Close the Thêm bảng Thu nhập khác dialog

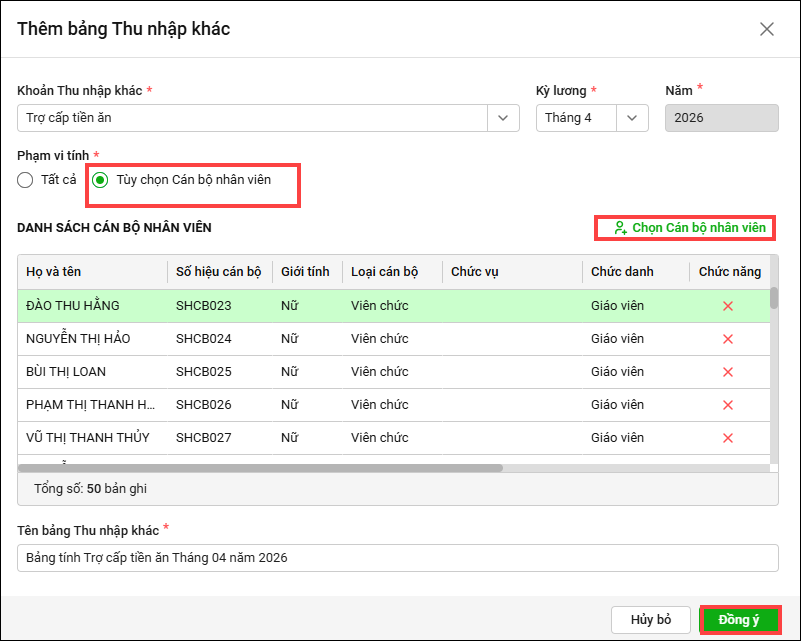click(x=767, y=29)
